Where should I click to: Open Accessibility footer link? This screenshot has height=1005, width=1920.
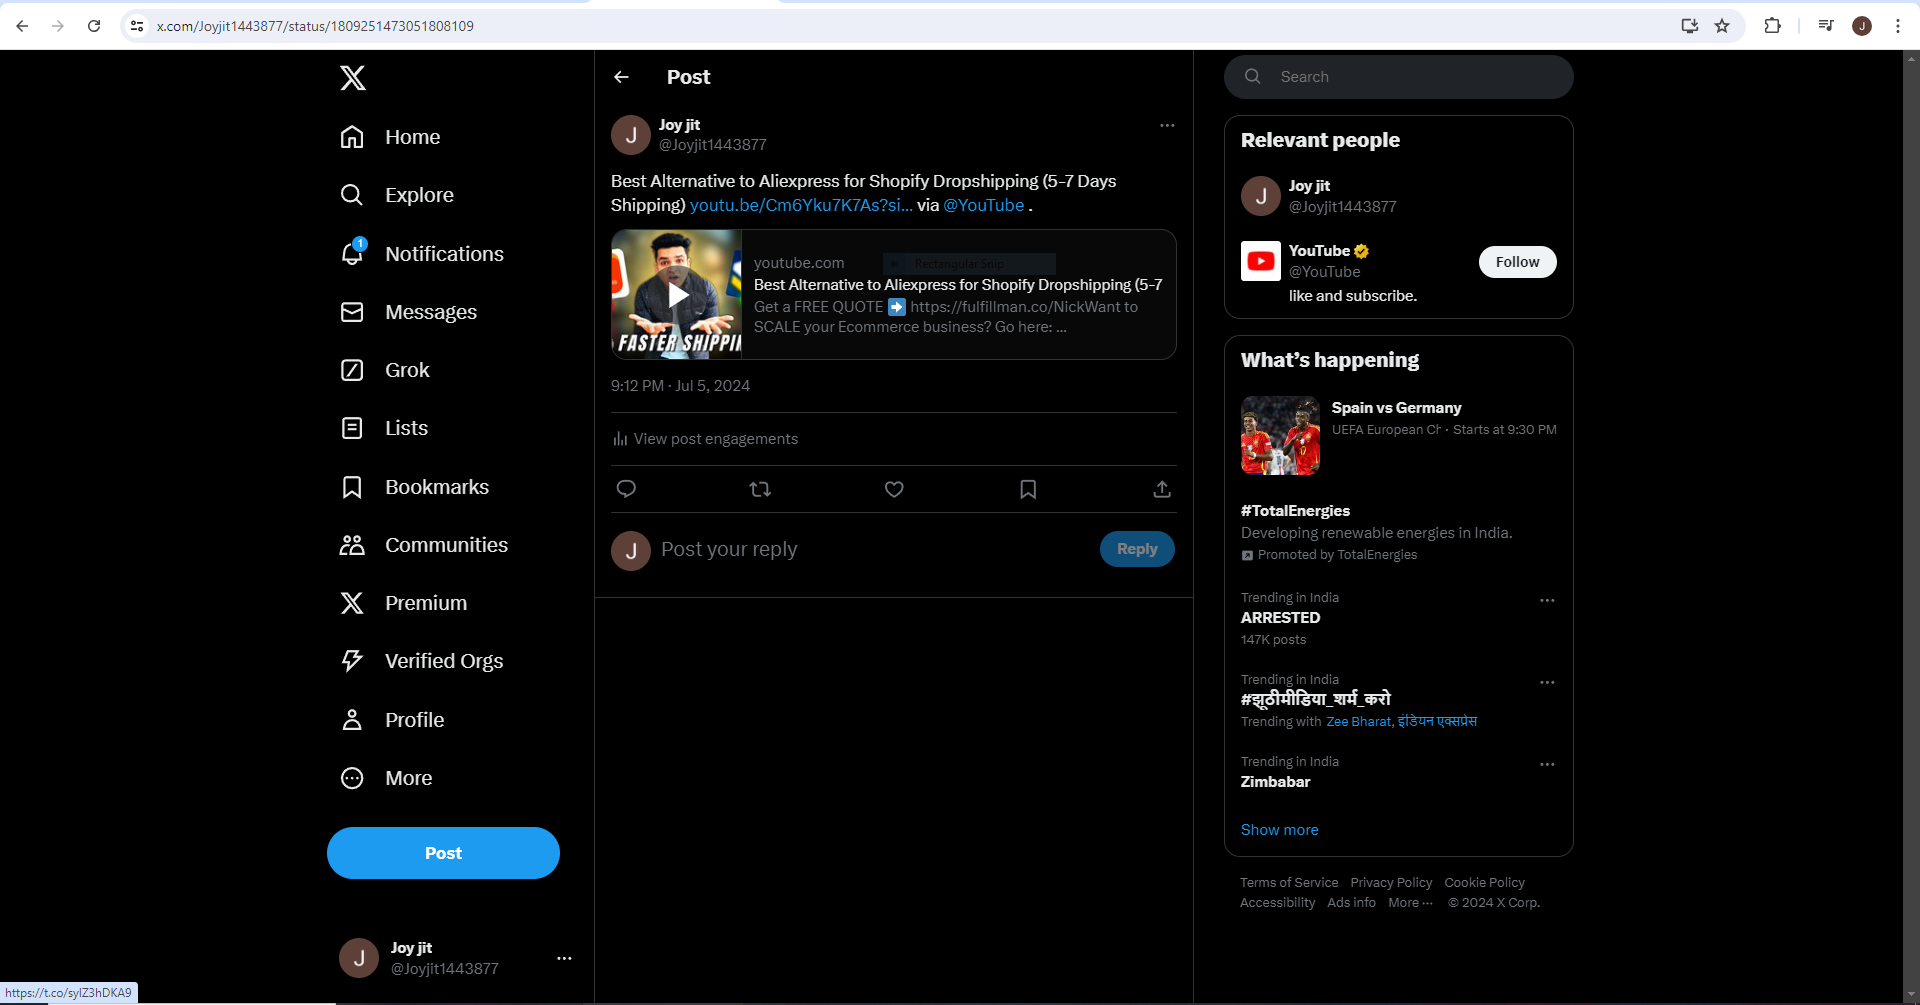coord(1277,903)
